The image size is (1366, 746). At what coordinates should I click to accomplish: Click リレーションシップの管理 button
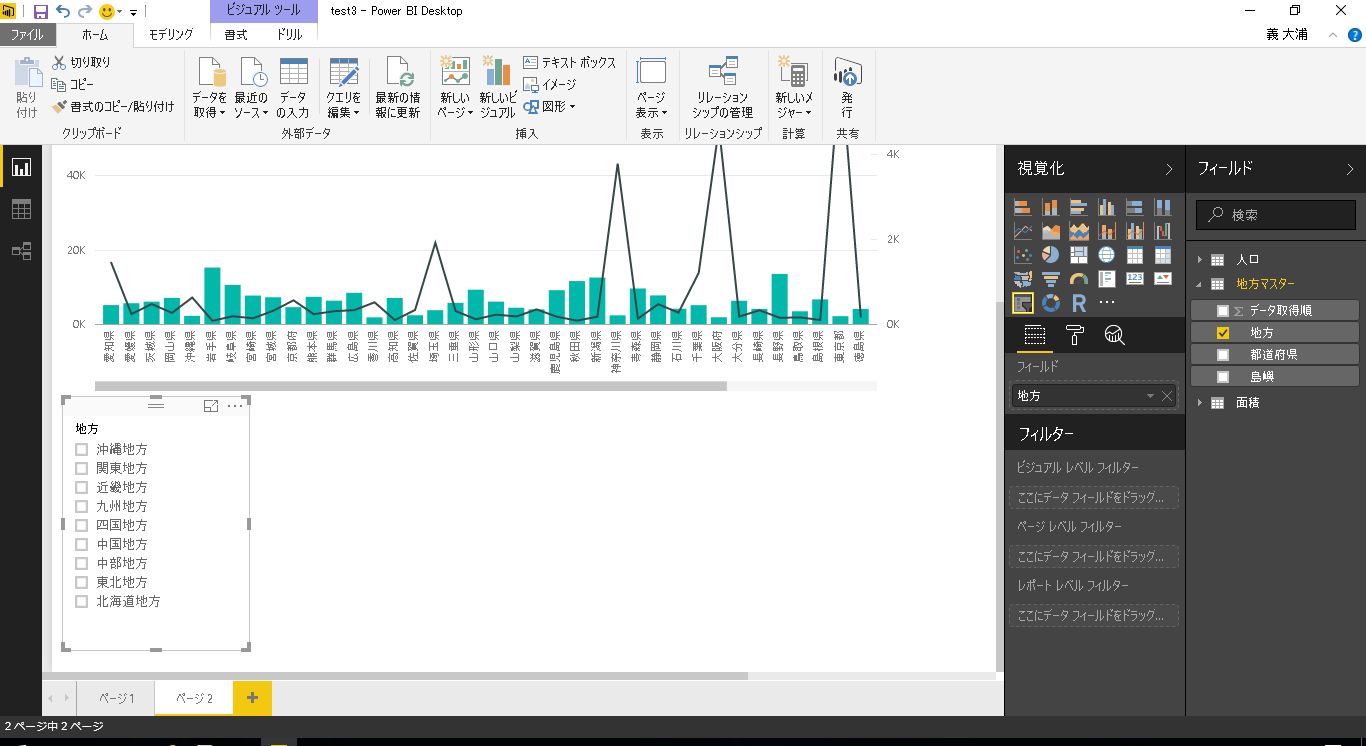pyautogui.click(x=722, y=88)
